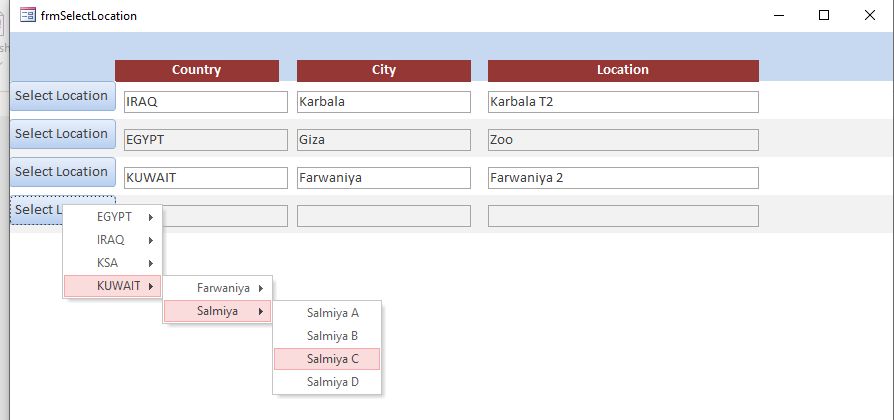Image resolution: width=894 pixels, height=420 pixels.
Task: Maximize the frmSelectLocation window
Action: [824, 15]
